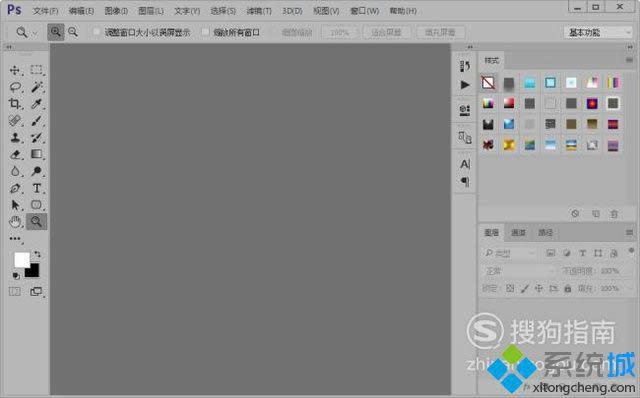Select the Type tool
The image size is (640, 398).
coord(37,188)
